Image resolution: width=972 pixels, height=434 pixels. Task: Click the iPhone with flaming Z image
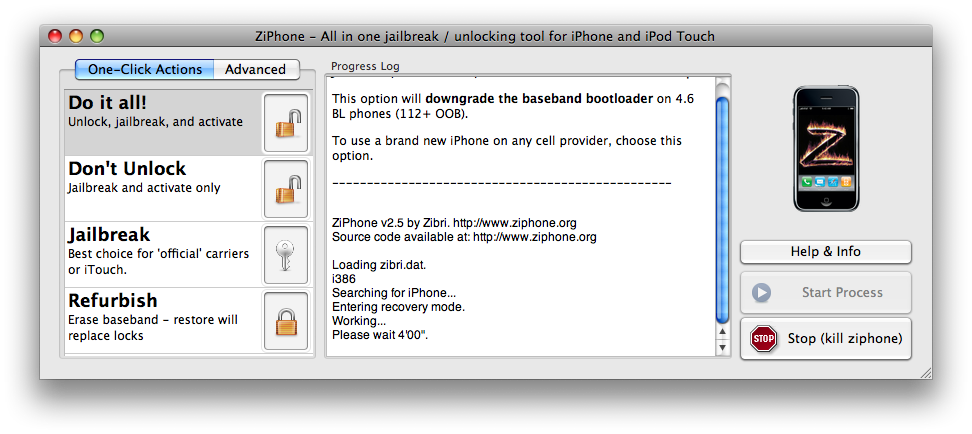826,149
